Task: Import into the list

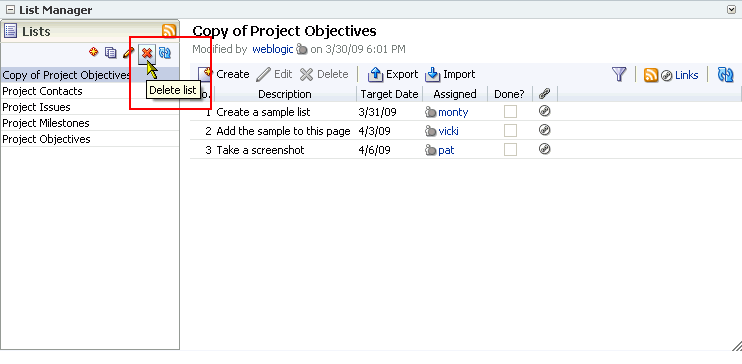Action: 450,74
